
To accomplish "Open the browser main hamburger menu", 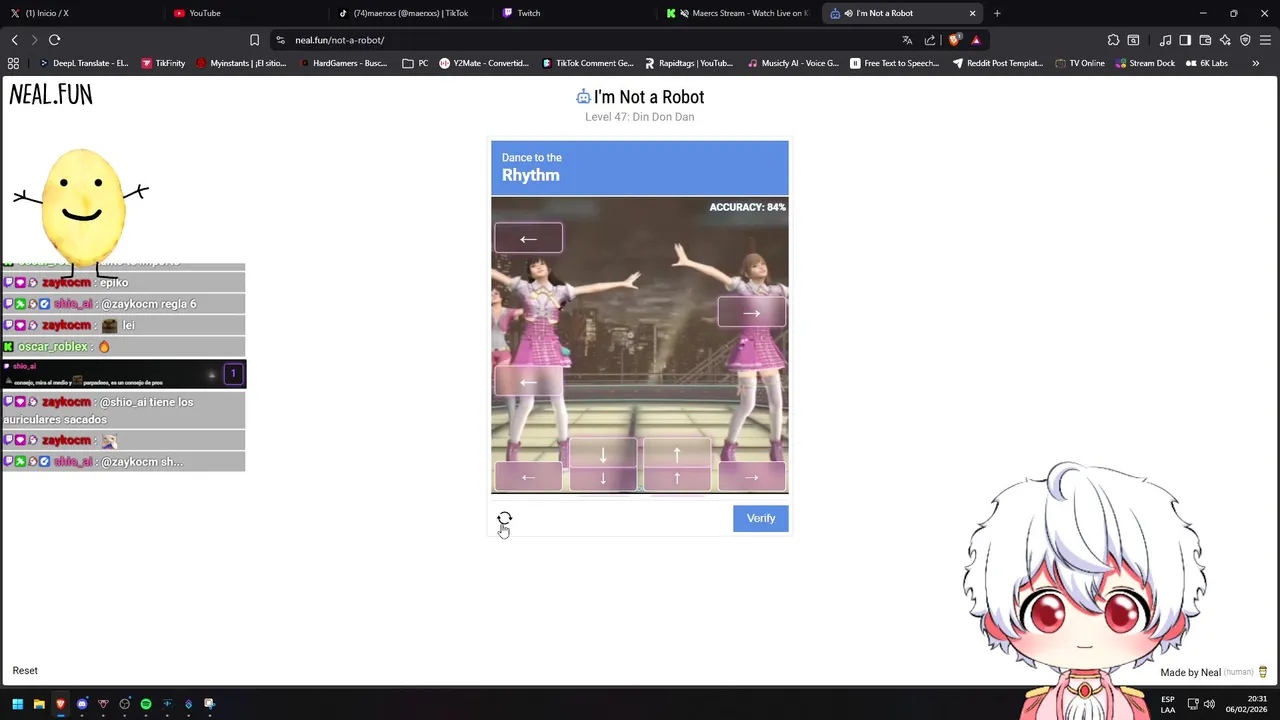I will [1266, 40].
